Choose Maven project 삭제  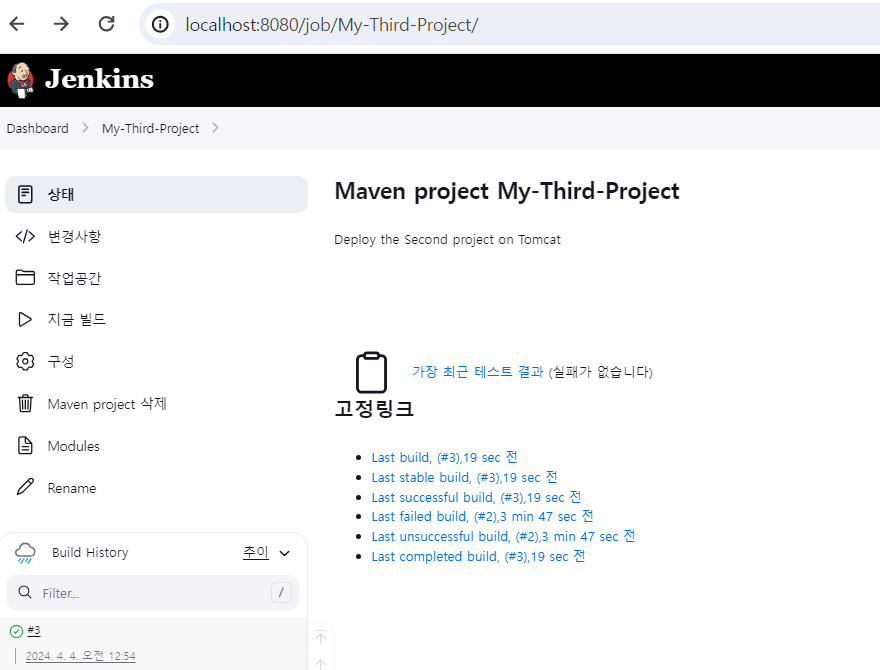click(x=107, y=403)
